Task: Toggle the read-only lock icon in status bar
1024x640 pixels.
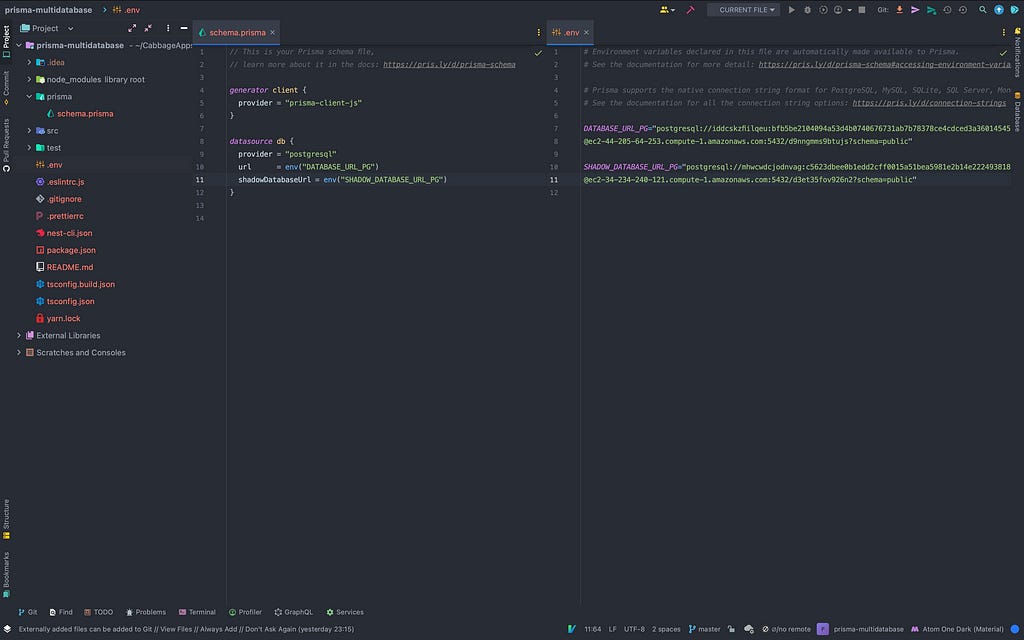Action: (x=732, y=629)
